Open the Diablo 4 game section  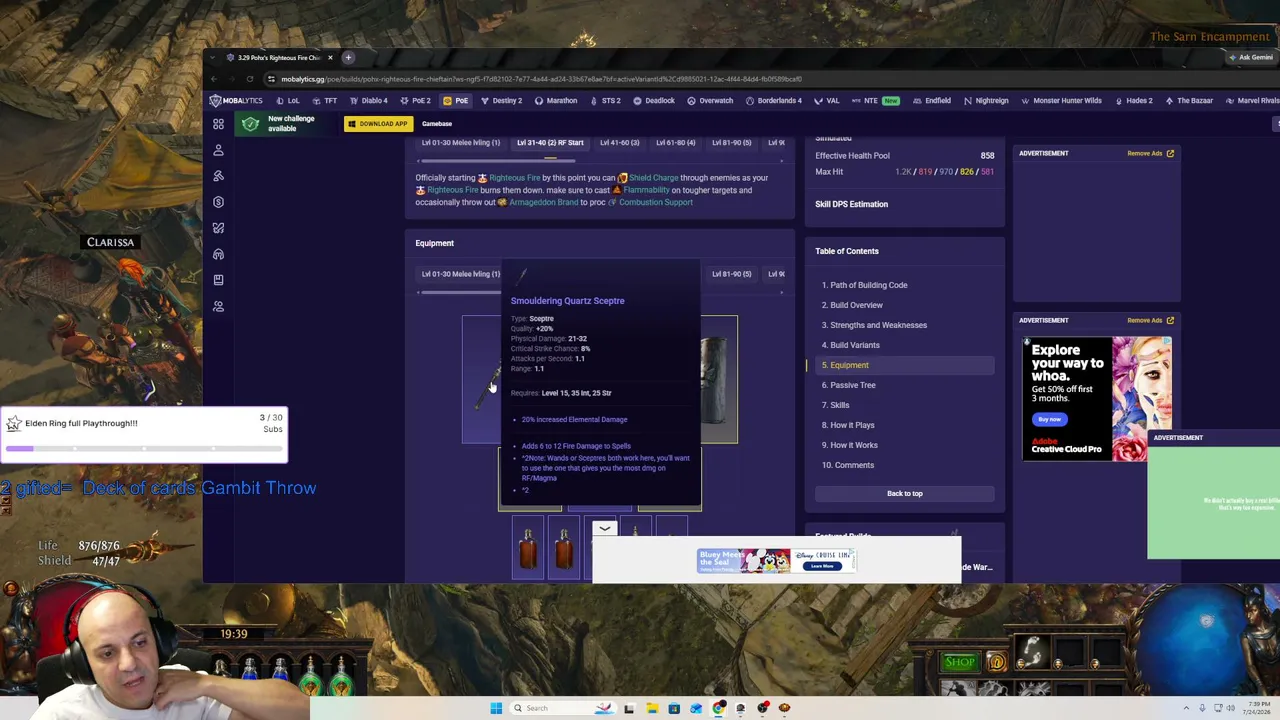pos(368,100)
